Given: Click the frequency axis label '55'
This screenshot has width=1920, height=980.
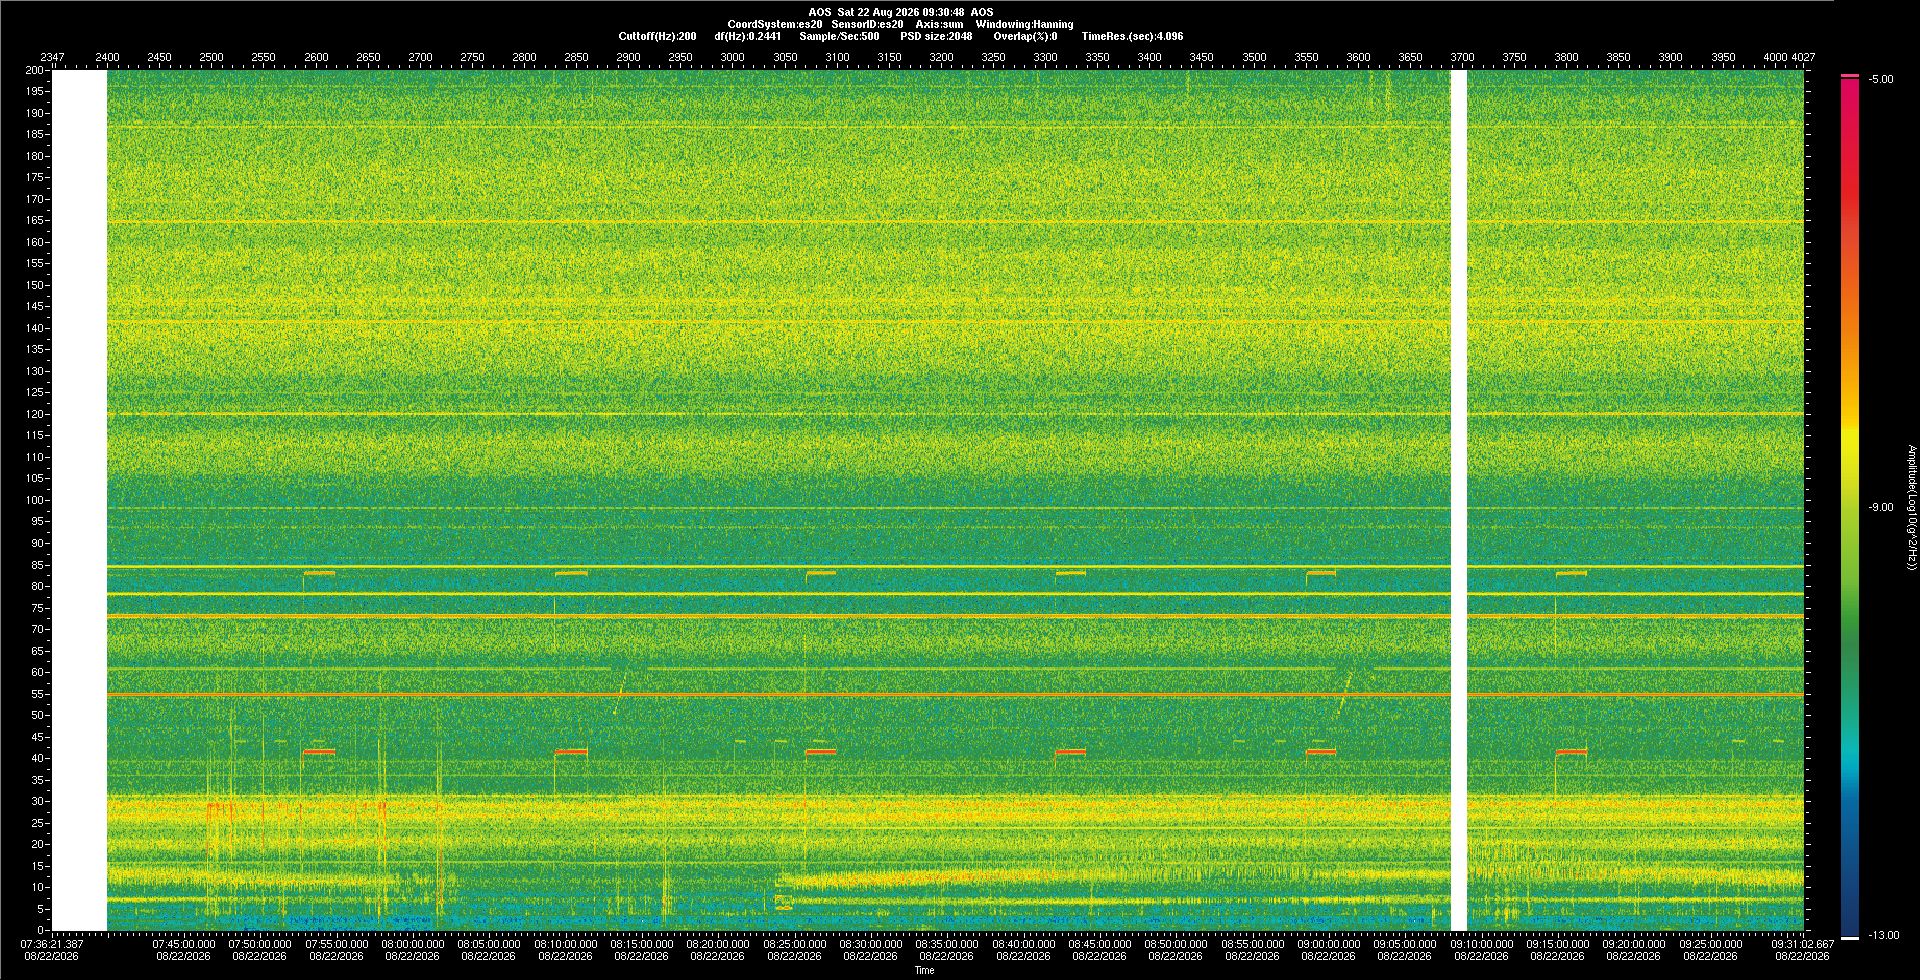Looking at the screenshot, I should [38, 694].
